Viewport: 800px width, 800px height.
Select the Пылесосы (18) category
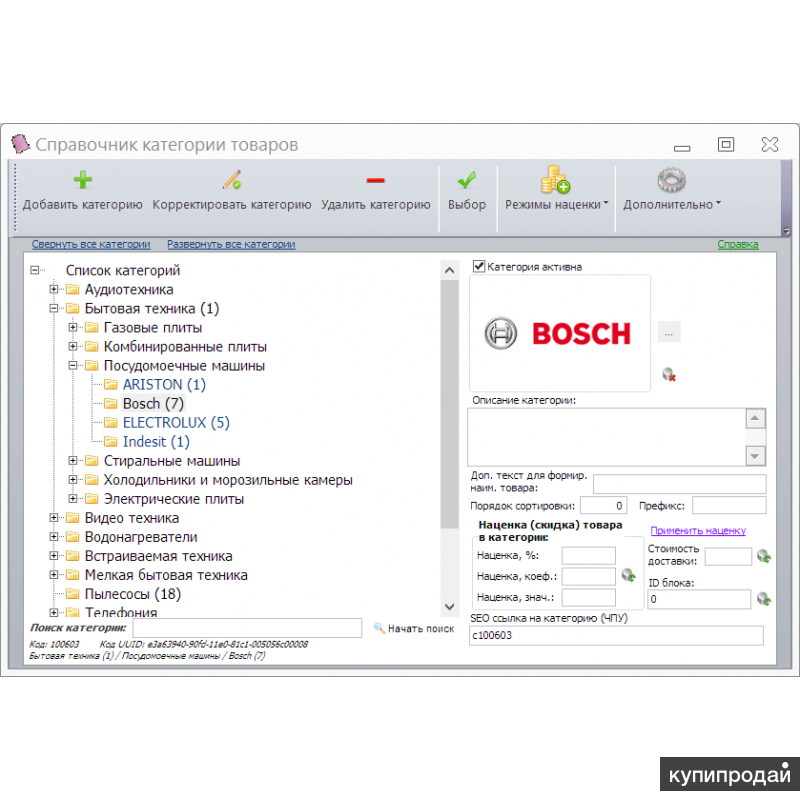[132, 594]
